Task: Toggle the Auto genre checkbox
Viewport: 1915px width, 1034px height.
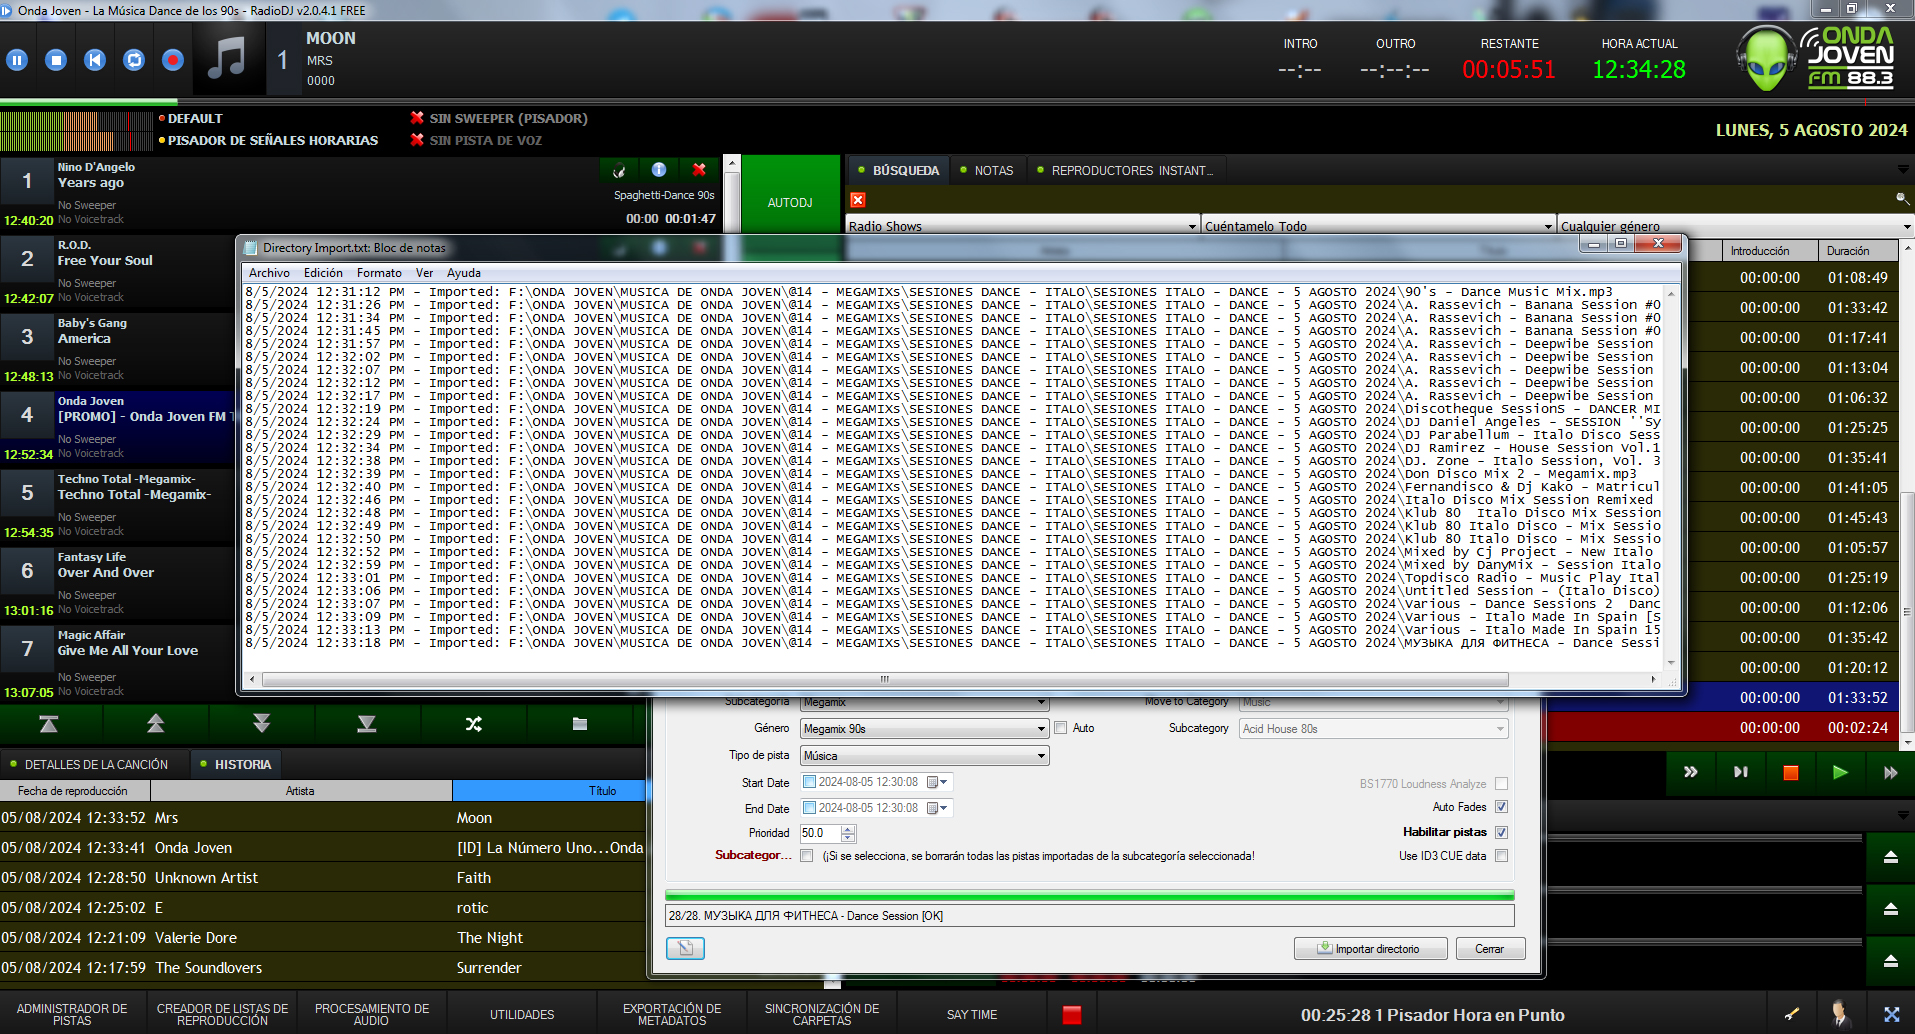Action: [1061, 728]
